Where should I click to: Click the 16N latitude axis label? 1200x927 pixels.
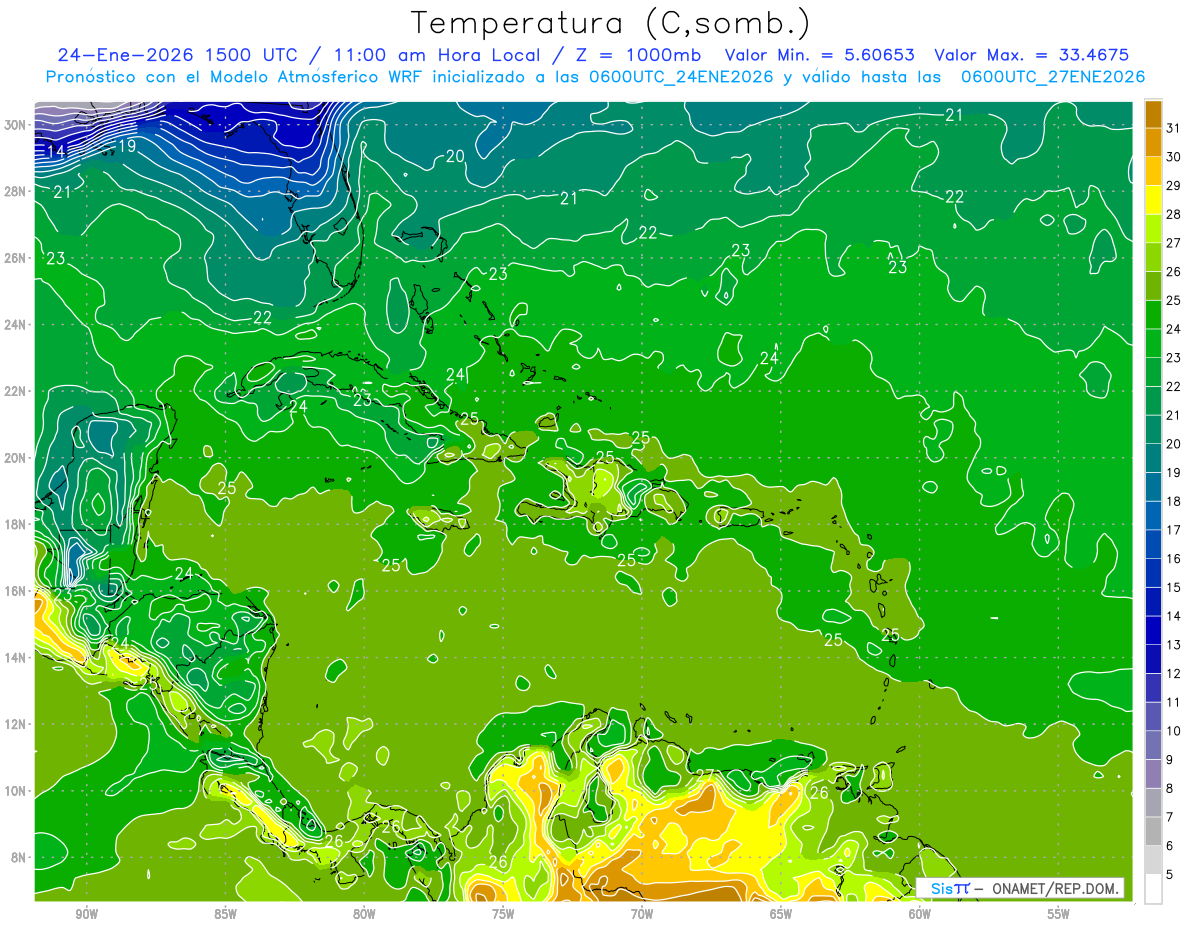pyautogui.click(x=16, y=591)
